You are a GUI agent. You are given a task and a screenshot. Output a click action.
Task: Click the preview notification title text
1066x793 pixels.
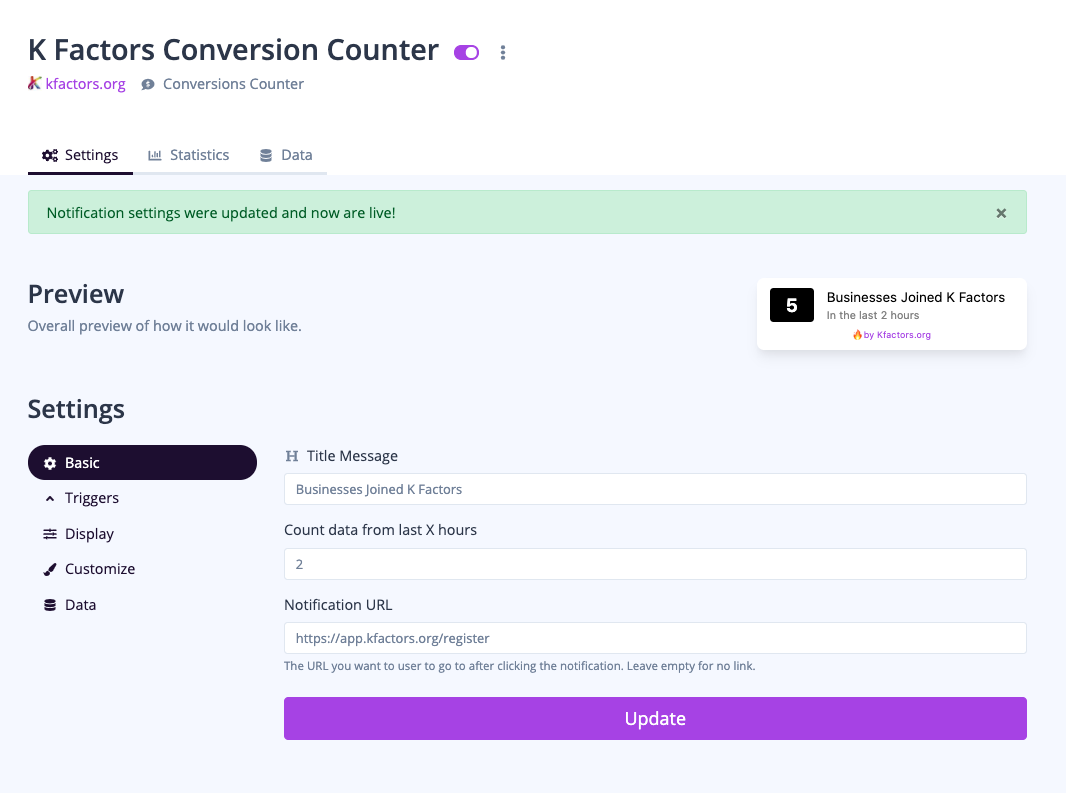[915, 297]
